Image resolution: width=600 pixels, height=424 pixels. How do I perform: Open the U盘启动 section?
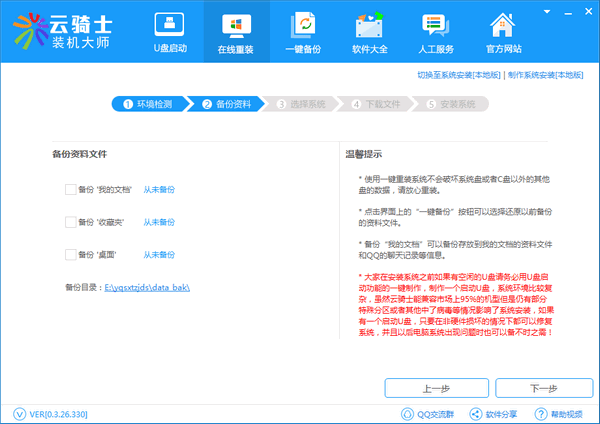tap(171, 32)
